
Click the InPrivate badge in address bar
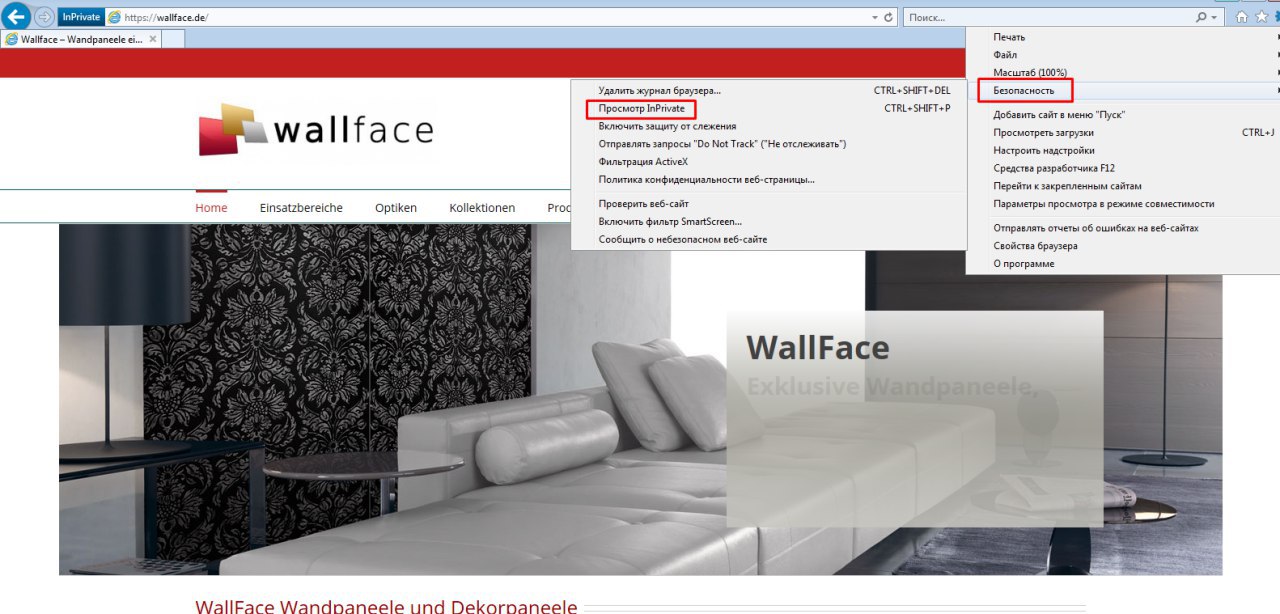click(81, 17)
